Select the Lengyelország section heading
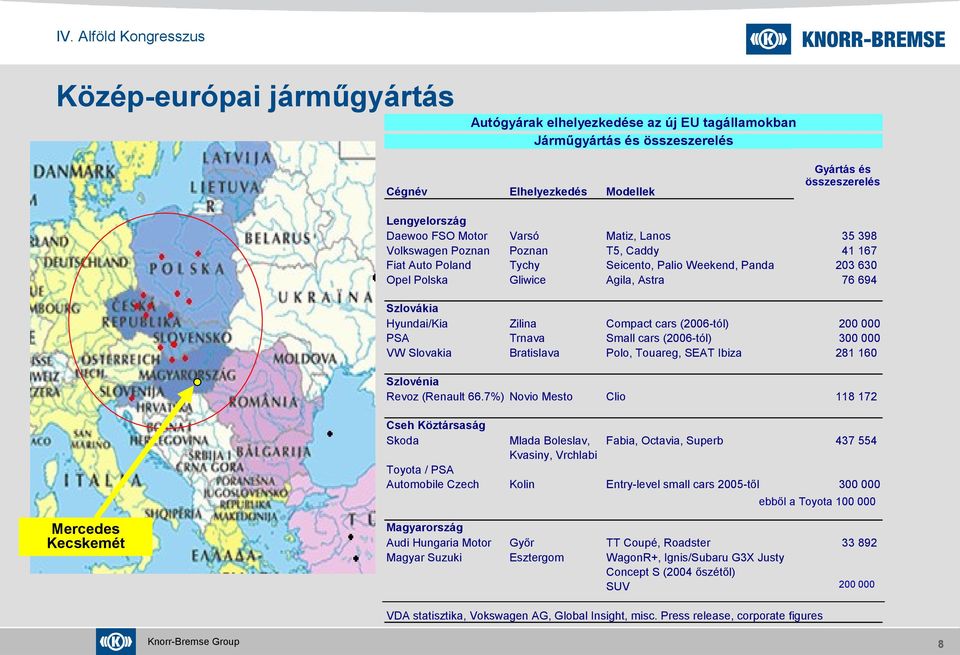 pyautogui.click(x=426, y=221)
